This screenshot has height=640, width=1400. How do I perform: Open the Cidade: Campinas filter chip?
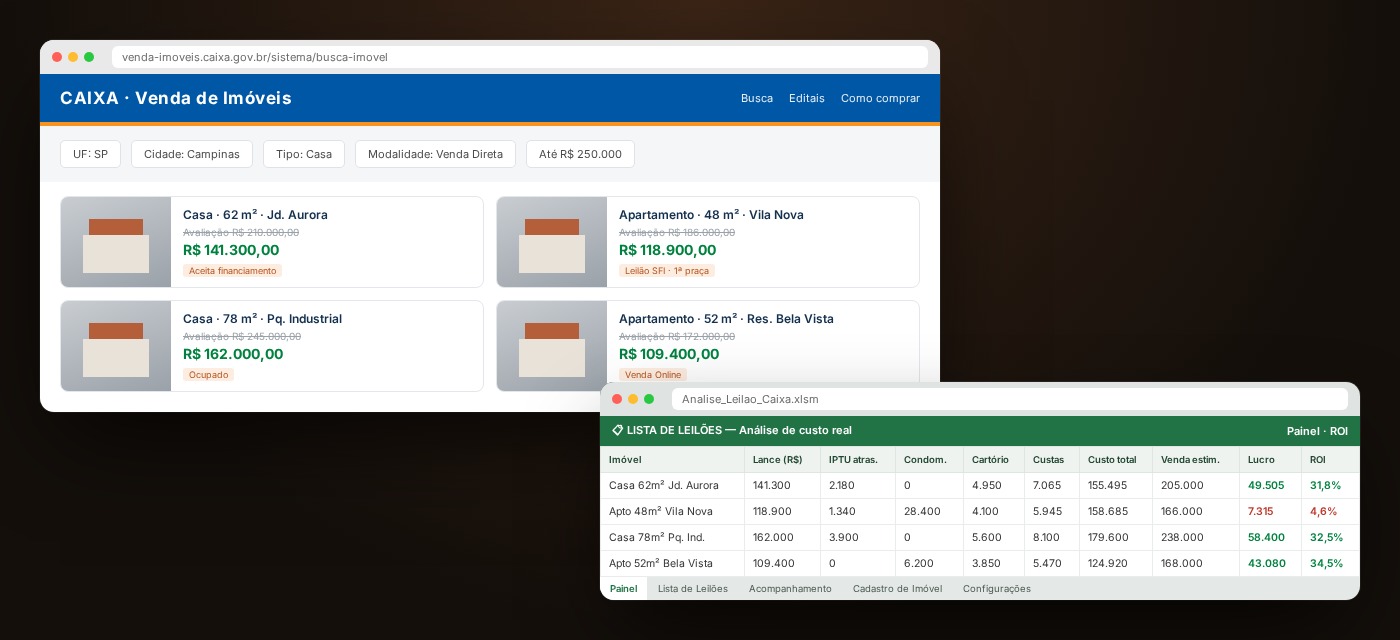coord(192,154)
